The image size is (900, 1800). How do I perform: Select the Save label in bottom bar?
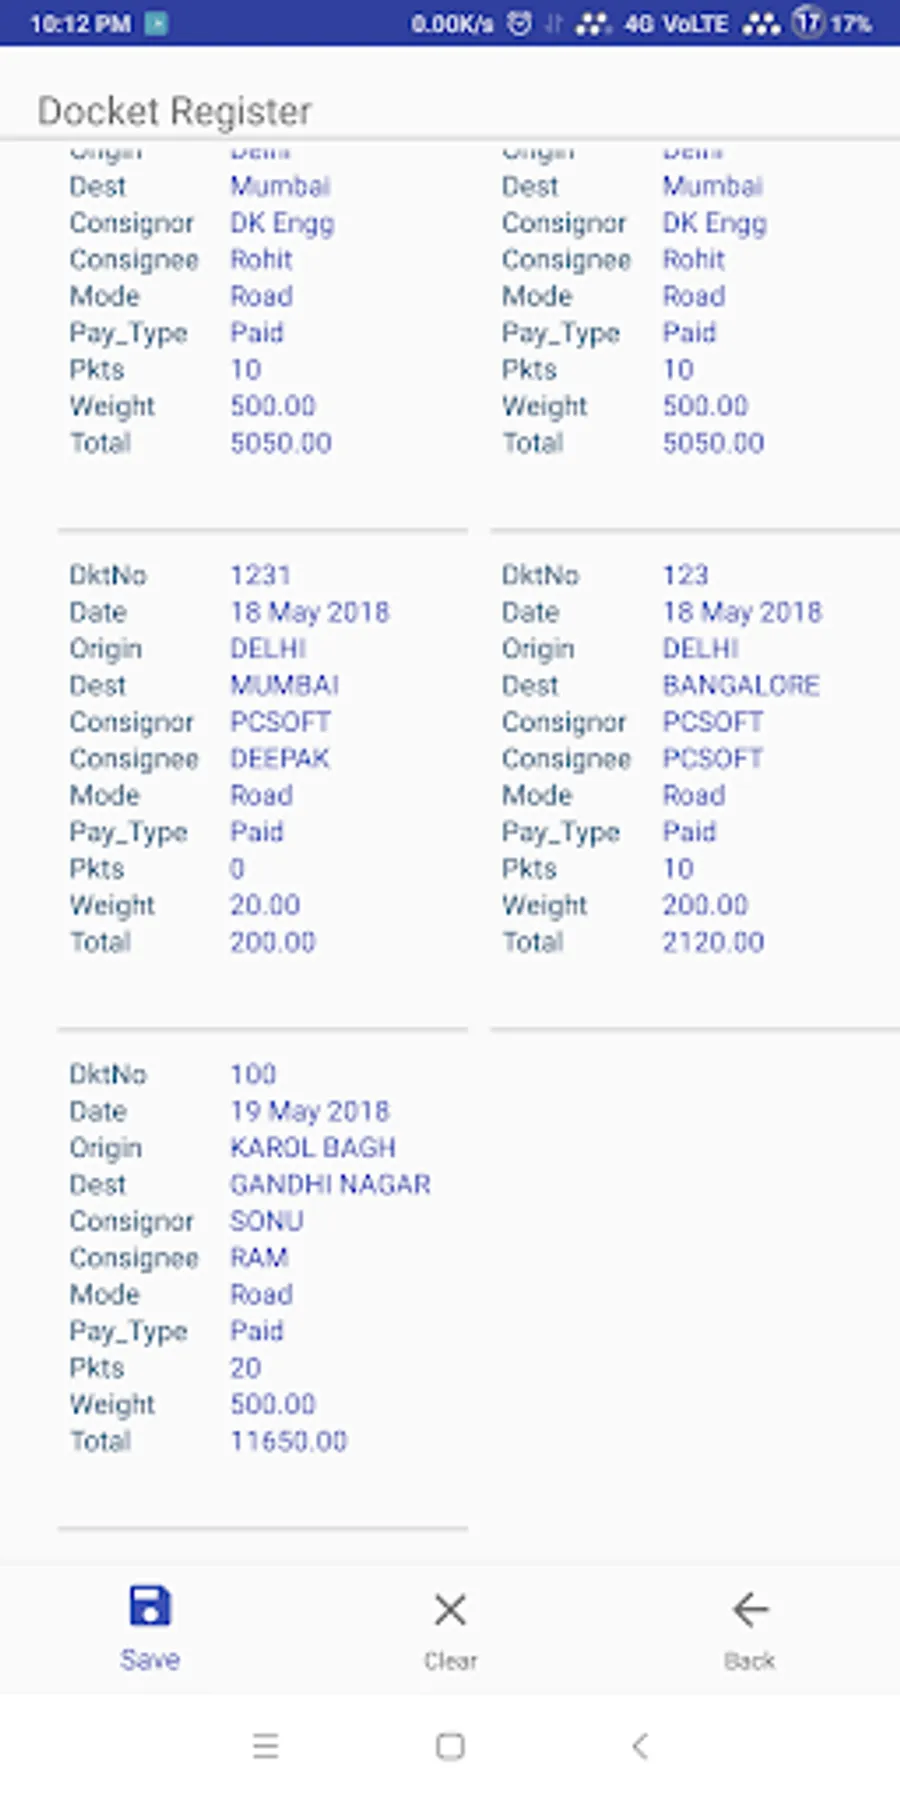pos(150,1660)
